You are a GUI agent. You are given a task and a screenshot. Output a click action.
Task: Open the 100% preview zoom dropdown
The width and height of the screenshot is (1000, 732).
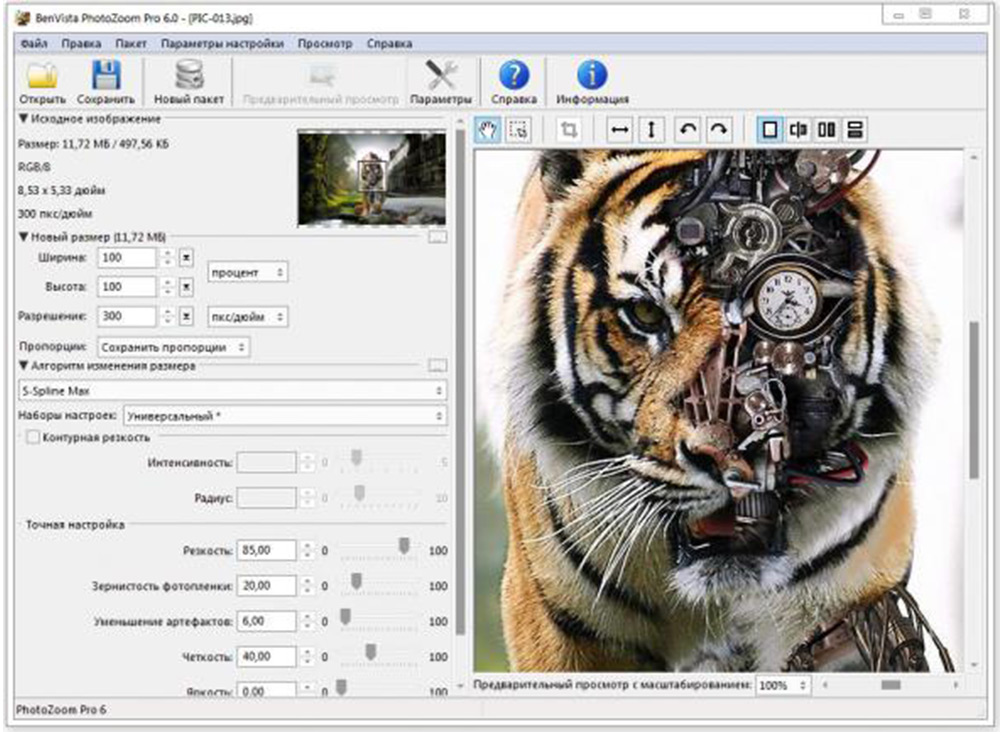tap(783, 685)
